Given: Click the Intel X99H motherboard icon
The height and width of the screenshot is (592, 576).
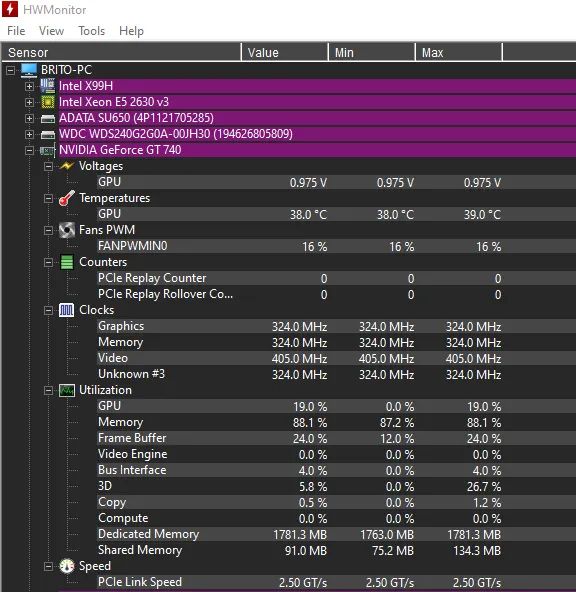Looking at the screenshot, I should tap(48, 86).
